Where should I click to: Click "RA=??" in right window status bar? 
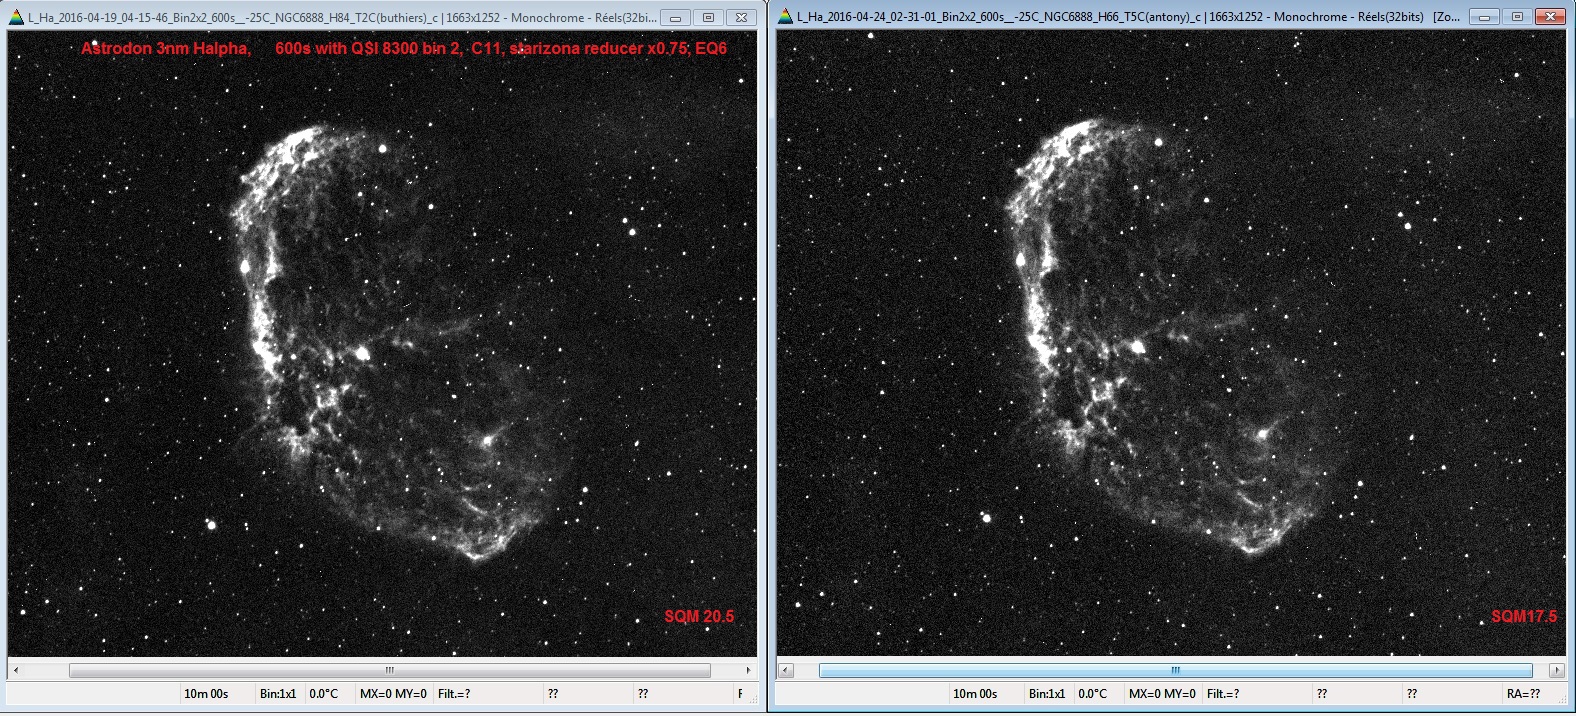pos(1524,694)
